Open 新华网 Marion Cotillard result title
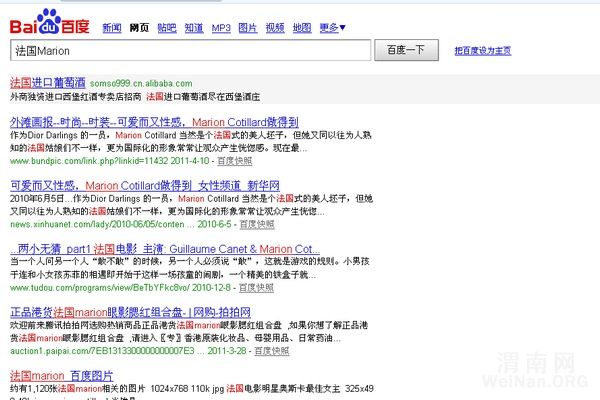 tap(145, 186)
